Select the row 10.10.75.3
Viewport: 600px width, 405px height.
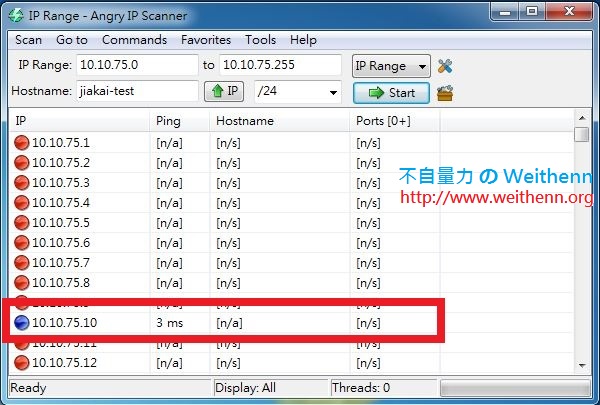tap(292, 183)
